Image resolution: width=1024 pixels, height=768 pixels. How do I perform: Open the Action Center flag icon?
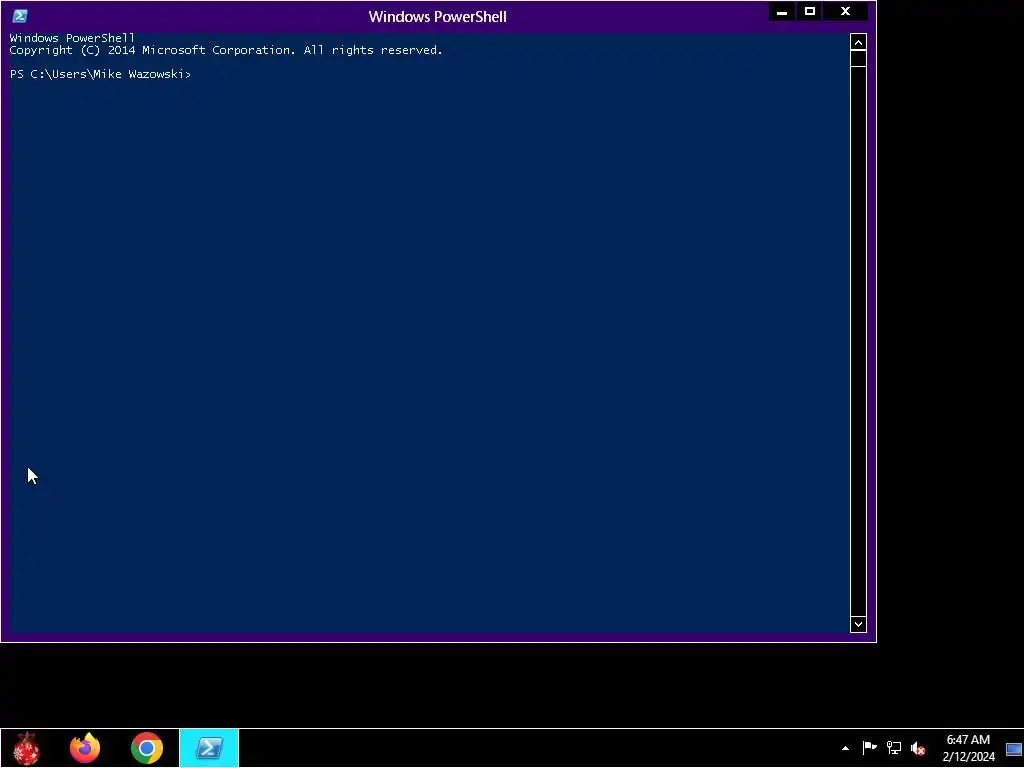pyautogui.click(x=869, y=748)
